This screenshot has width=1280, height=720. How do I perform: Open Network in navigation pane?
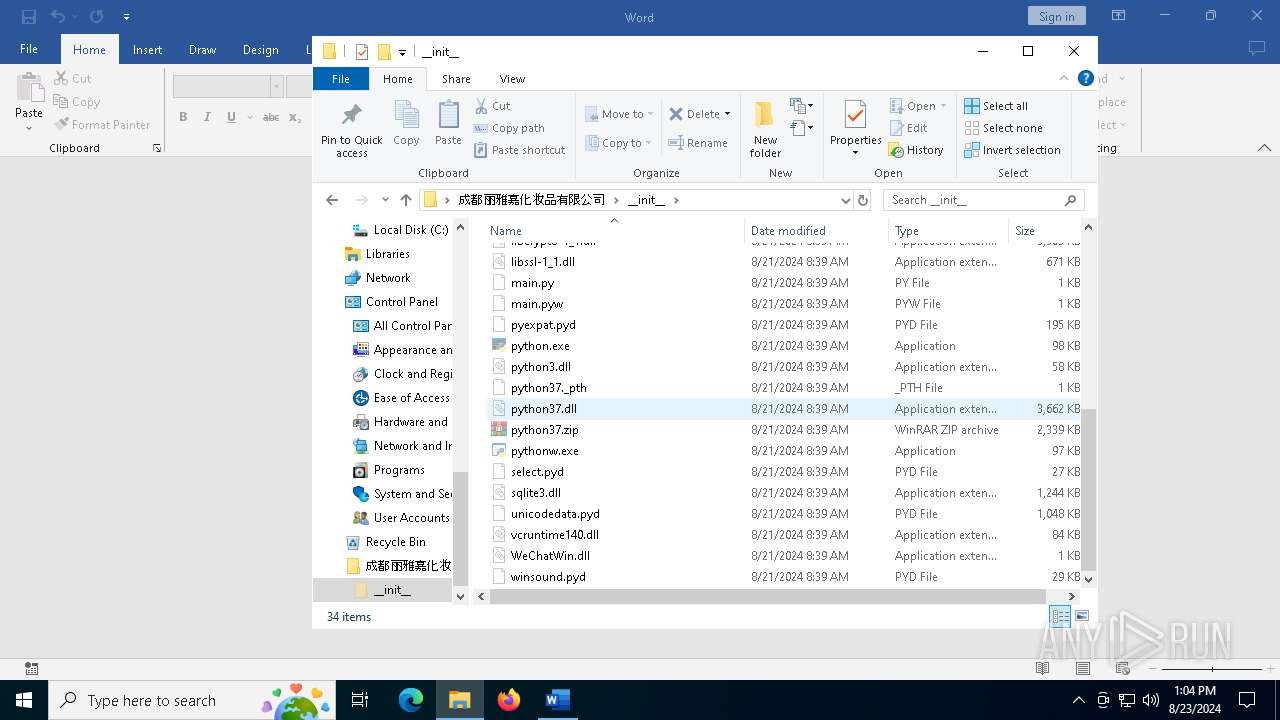coord(387,278)
